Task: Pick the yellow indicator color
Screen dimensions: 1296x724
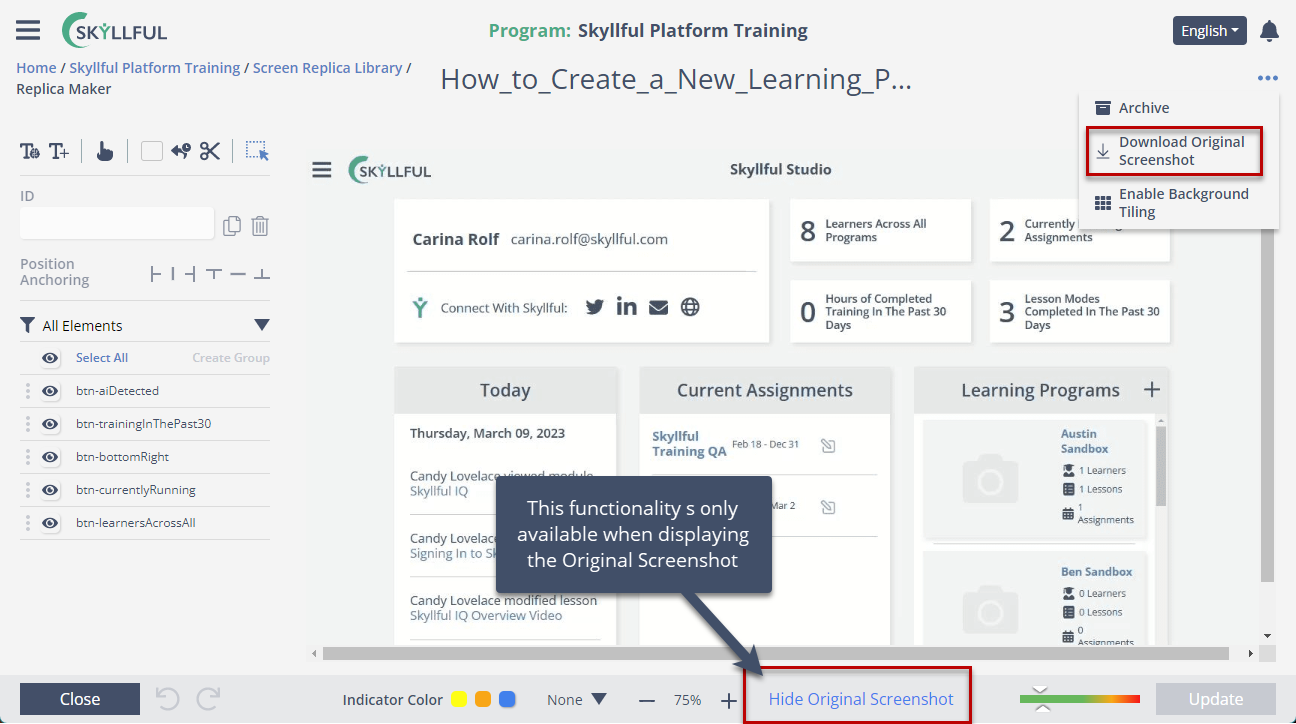Action: [460, 700]
